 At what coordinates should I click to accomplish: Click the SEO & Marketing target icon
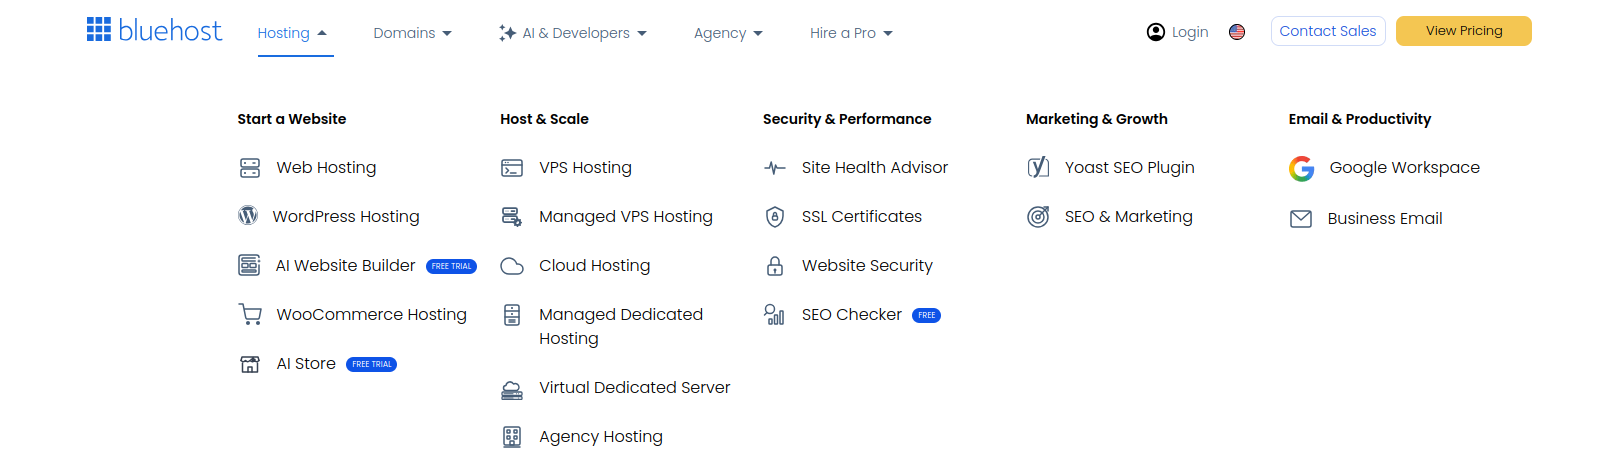1038,216
